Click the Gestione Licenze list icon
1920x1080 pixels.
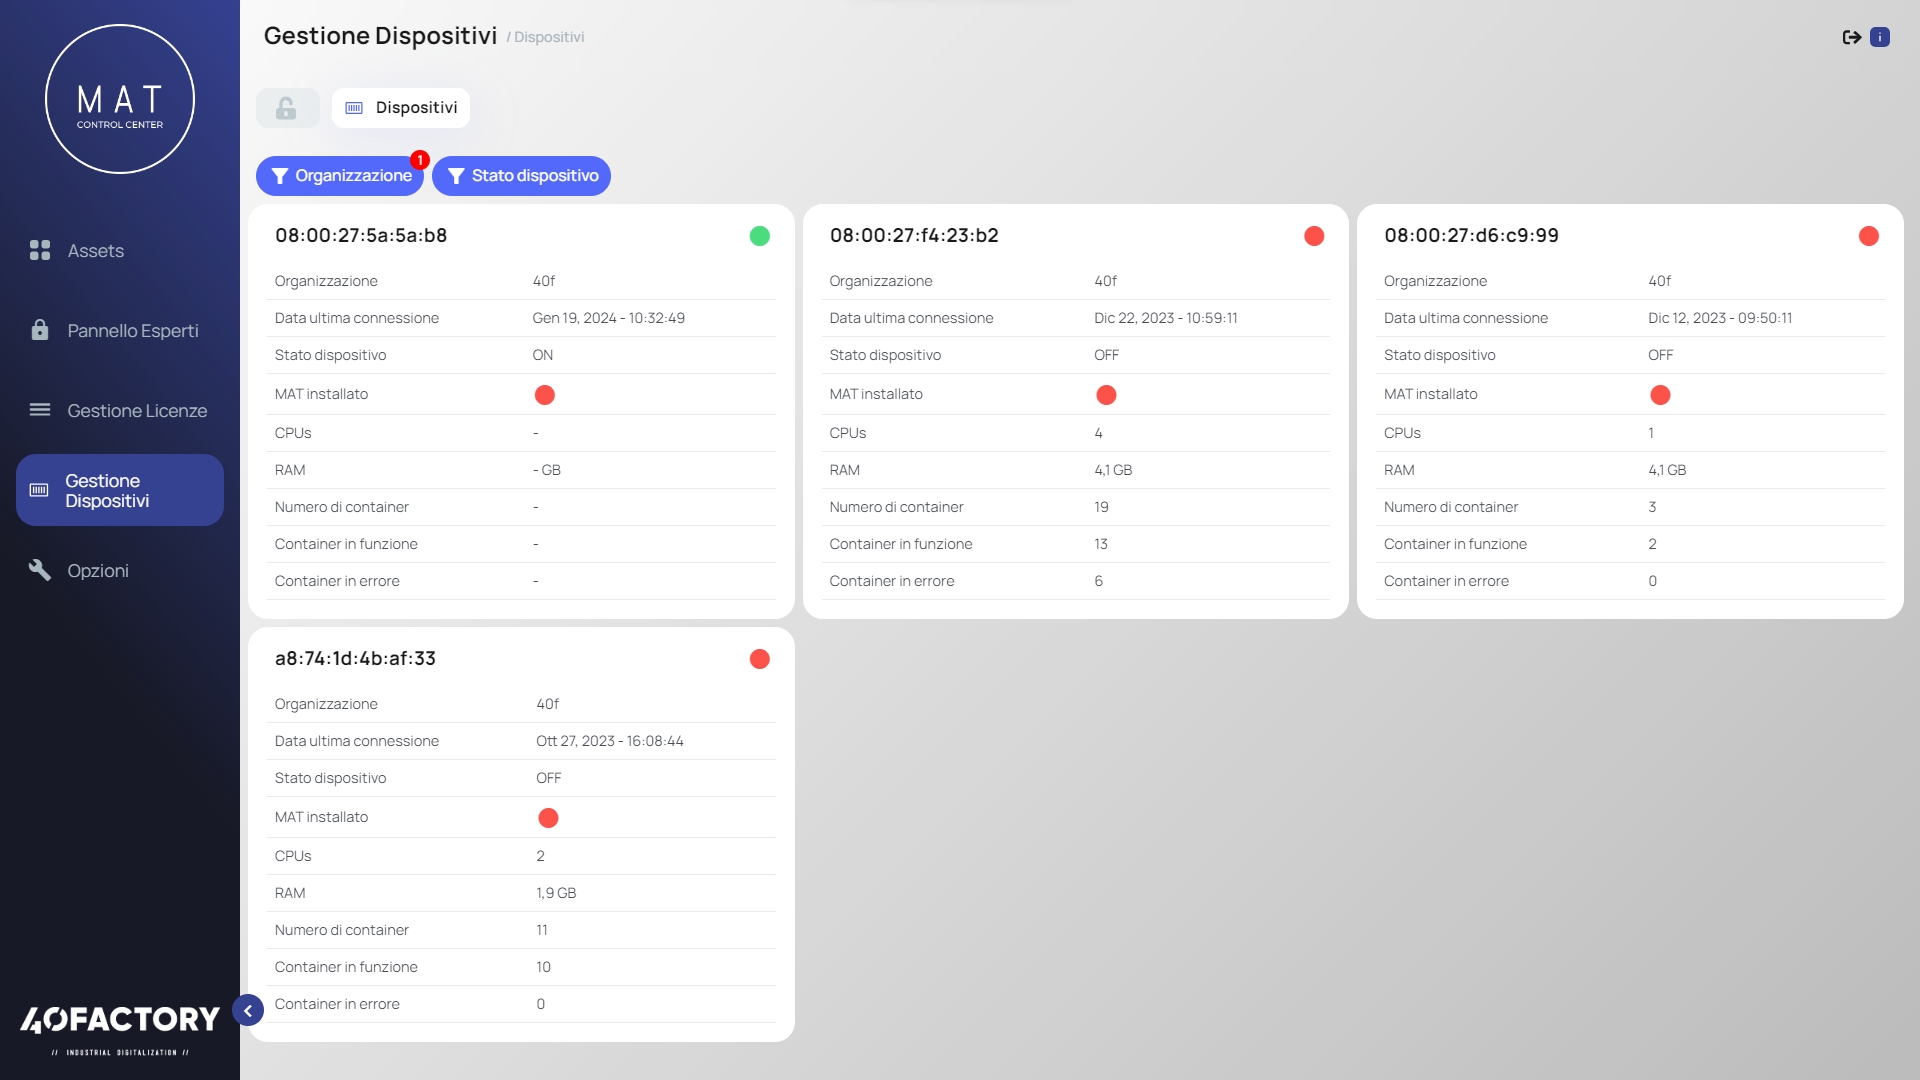(x=40, y=410)
